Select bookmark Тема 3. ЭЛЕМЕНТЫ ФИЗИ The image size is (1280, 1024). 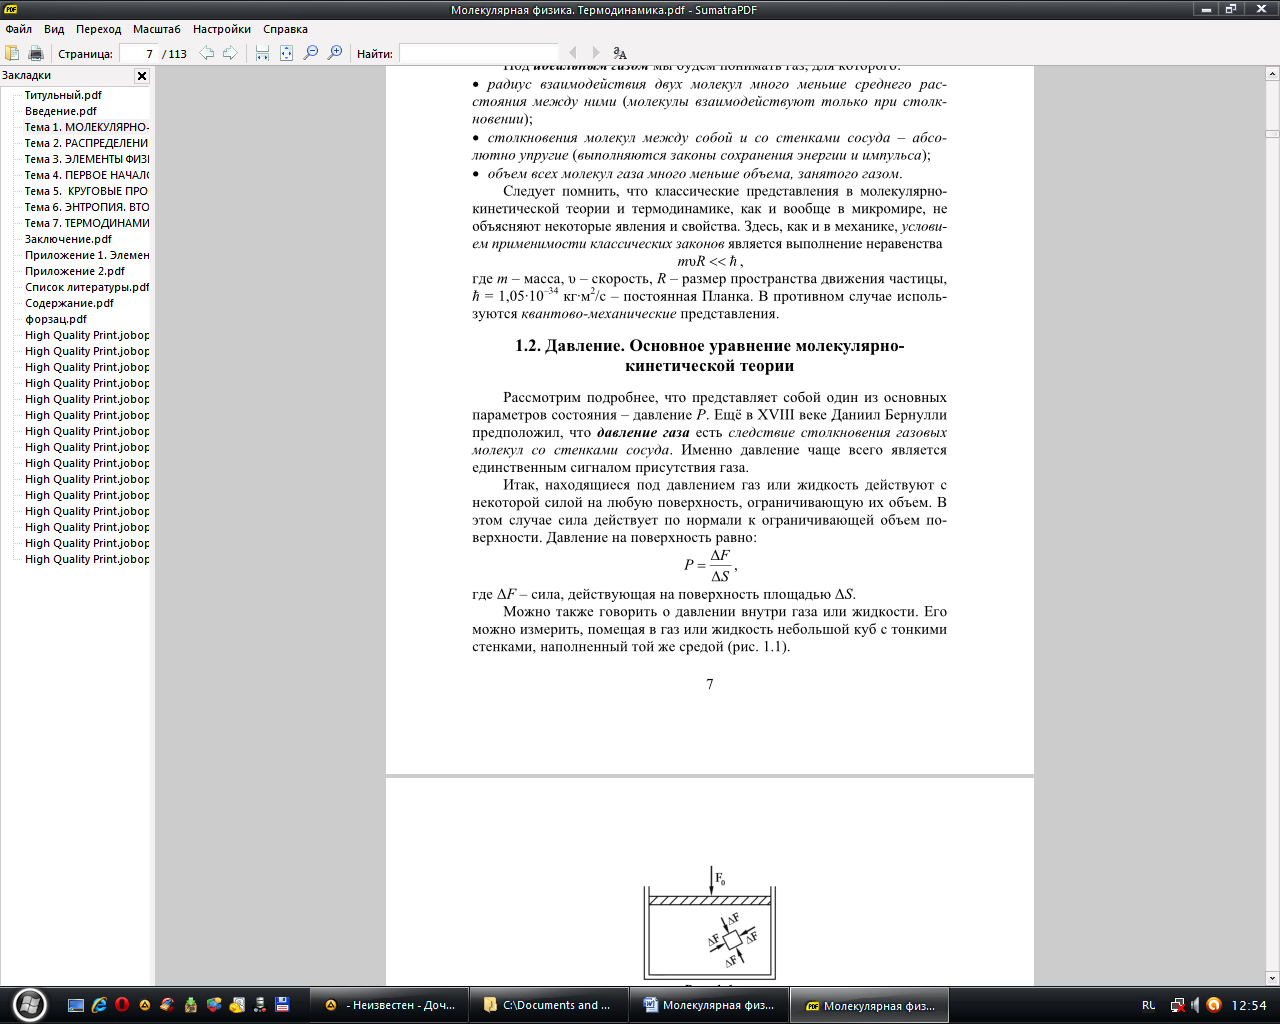[x=86, y=159]
